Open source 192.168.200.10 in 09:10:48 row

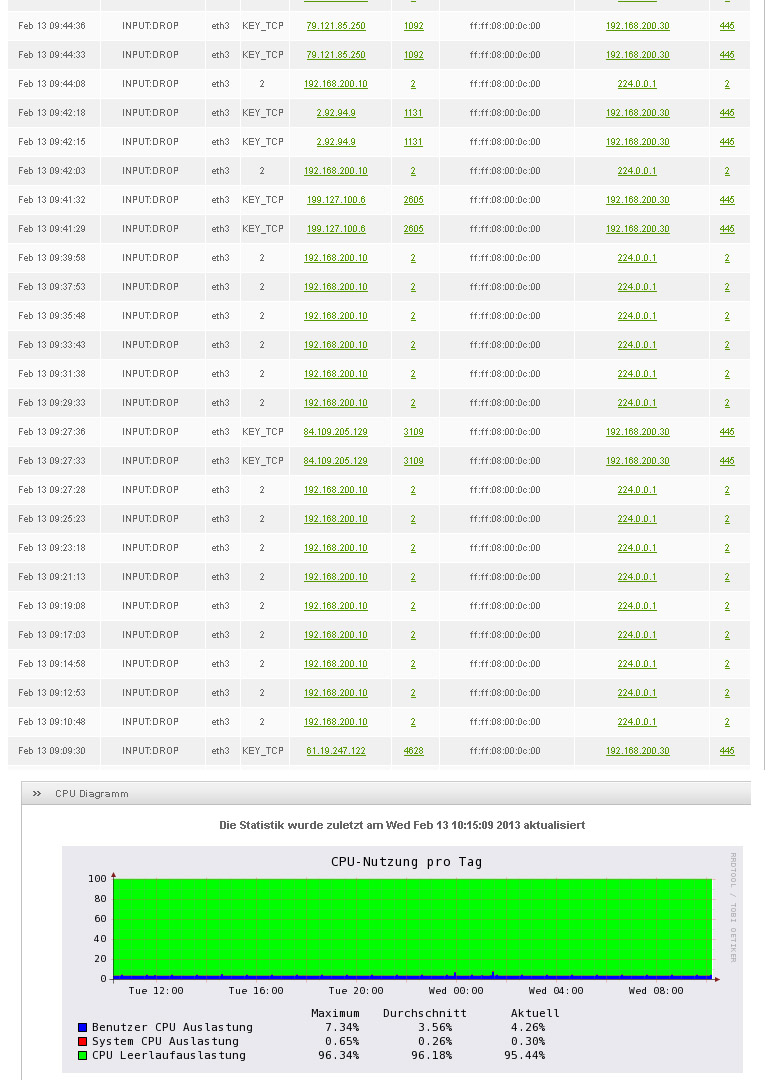tap(335, 722)
